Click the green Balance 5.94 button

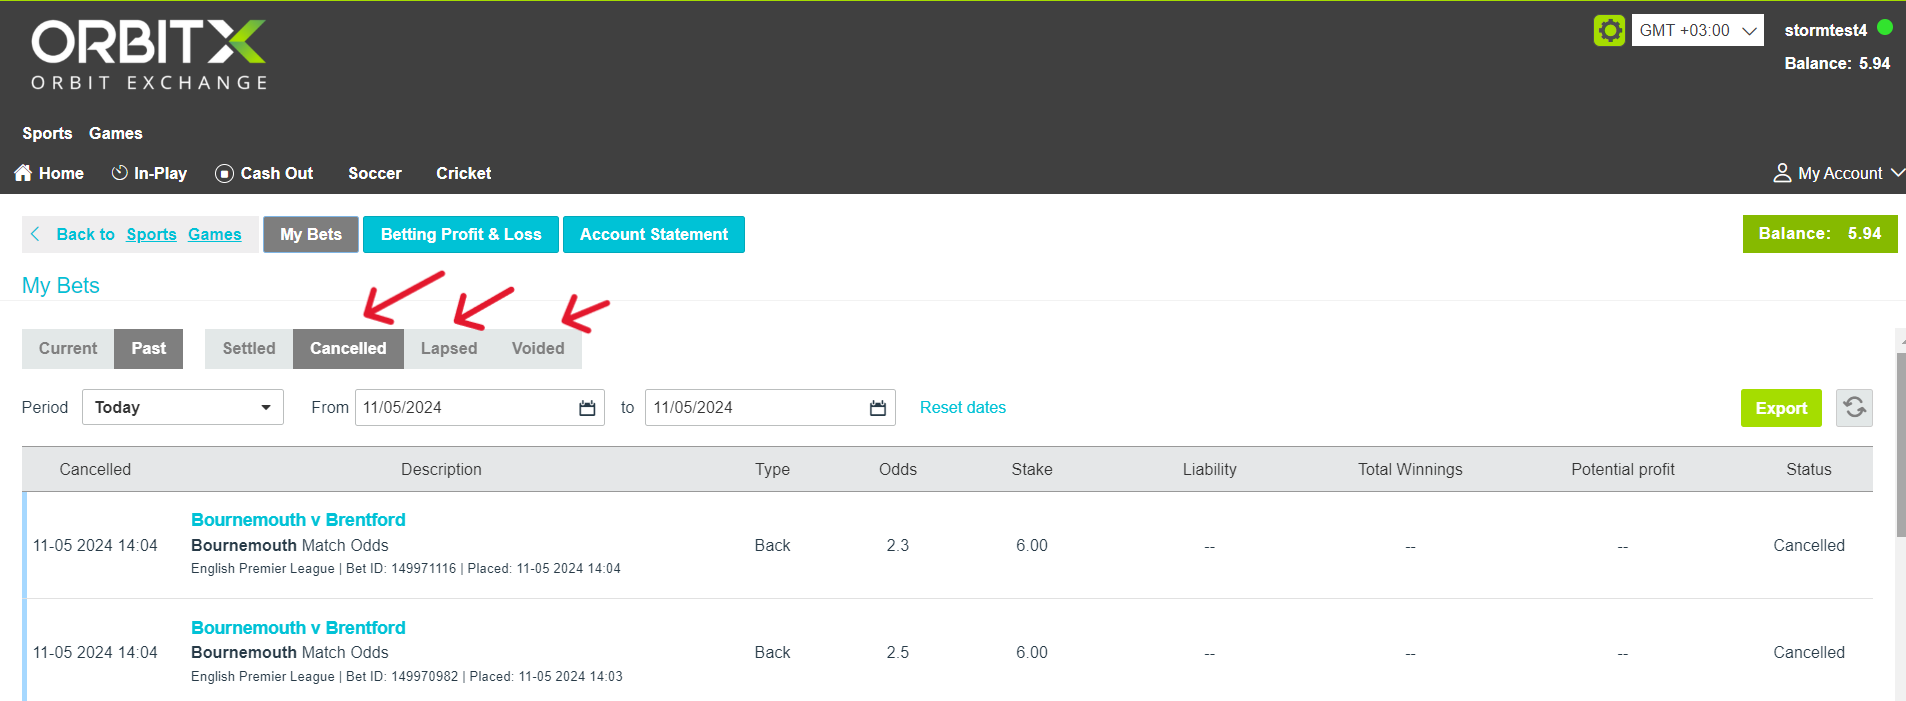pyautogui.click(x=1820, y=234)
